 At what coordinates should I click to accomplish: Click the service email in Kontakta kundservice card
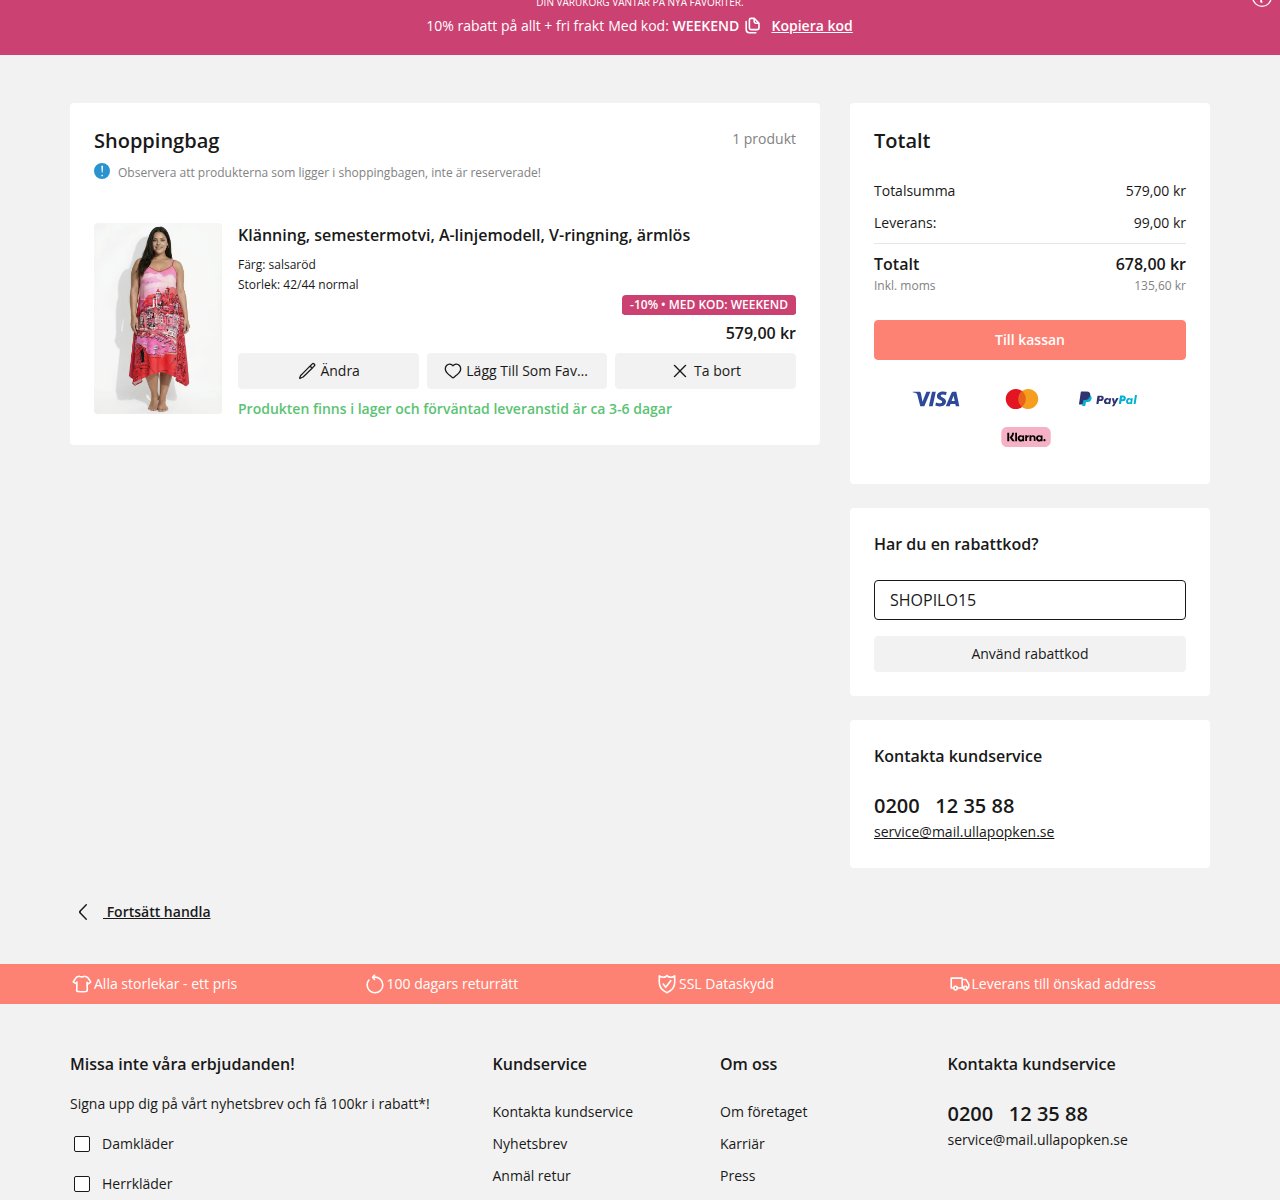click(x=964, y=832)
